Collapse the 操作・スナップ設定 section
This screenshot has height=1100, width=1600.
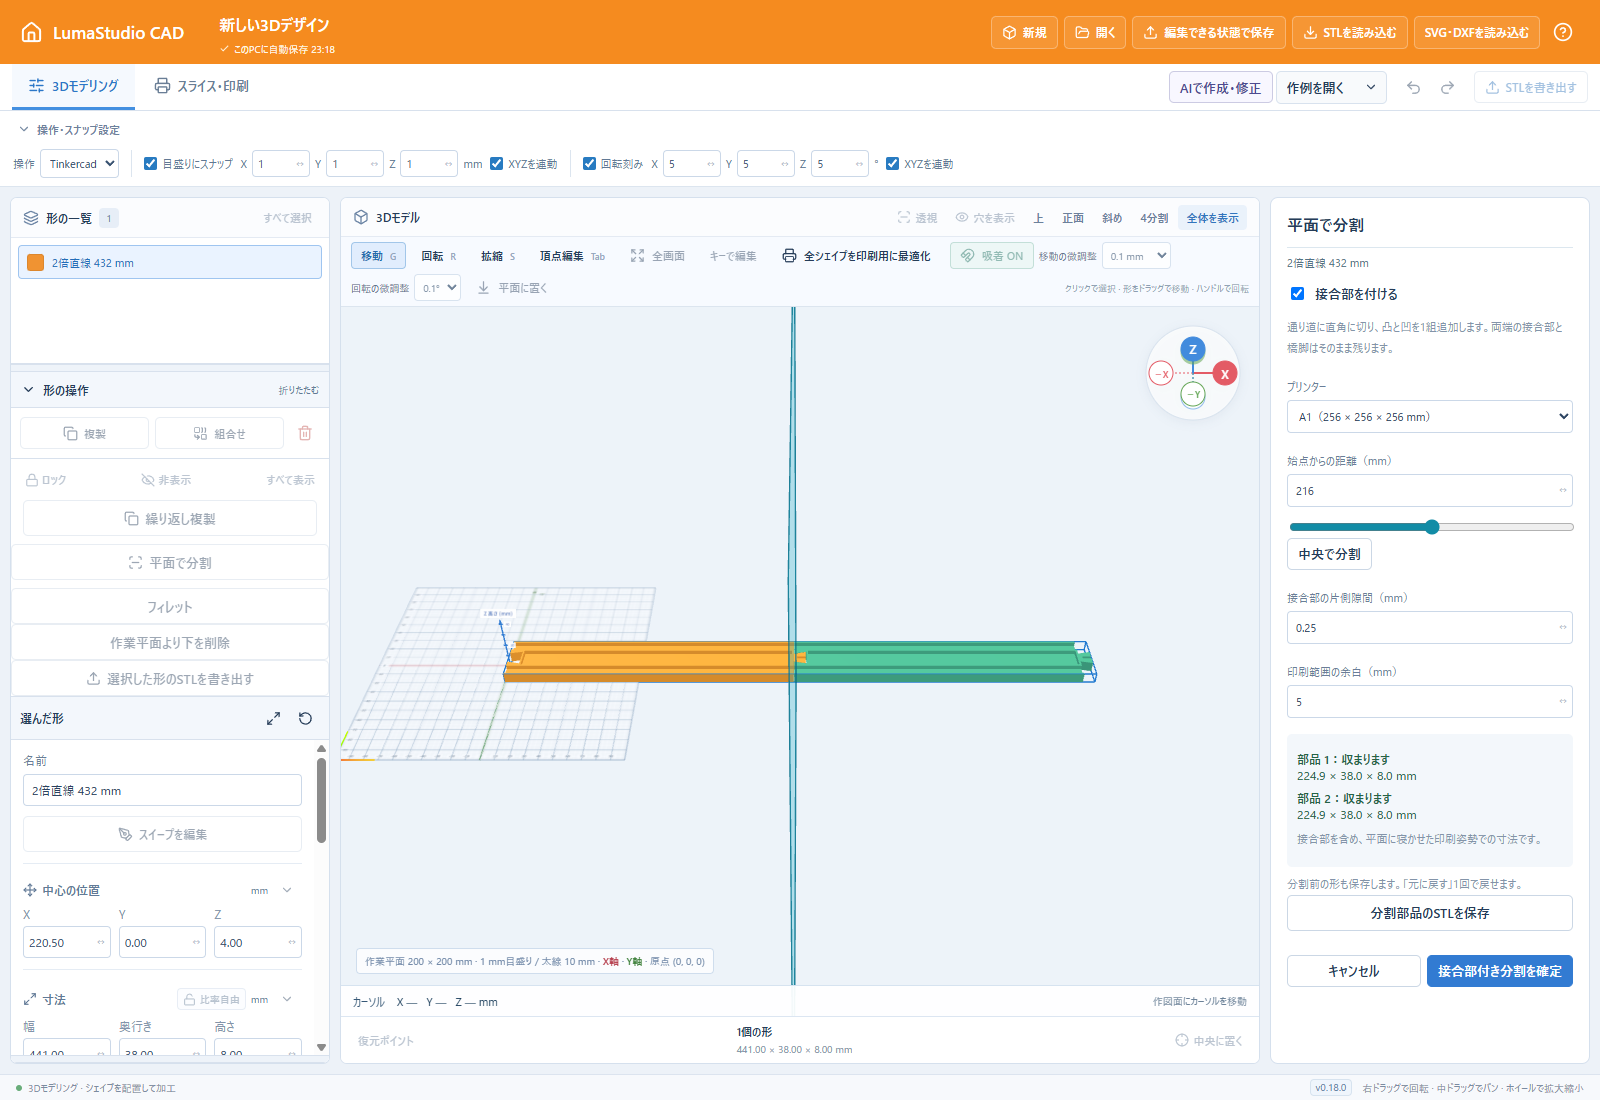coord(24,129)
